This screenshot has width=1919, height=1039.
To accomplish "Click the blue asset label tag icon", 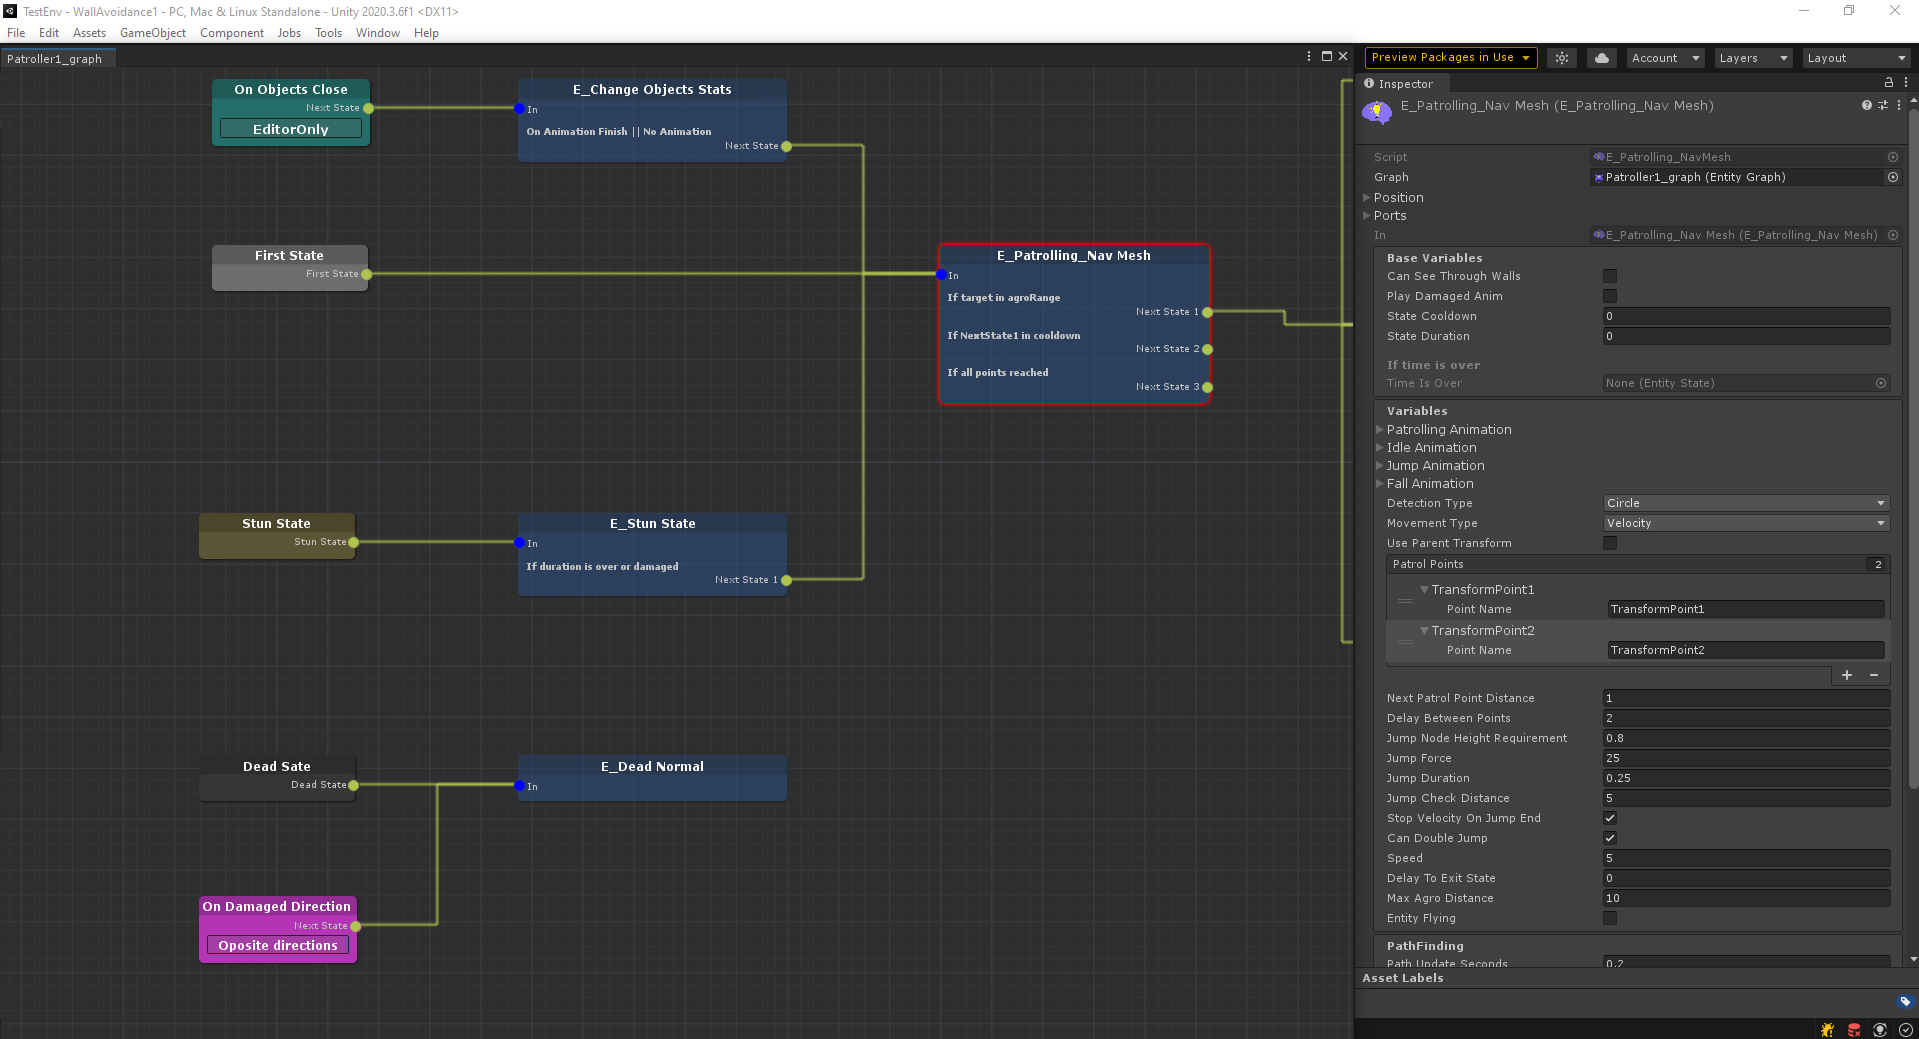I will [x=1904, y=1002].
